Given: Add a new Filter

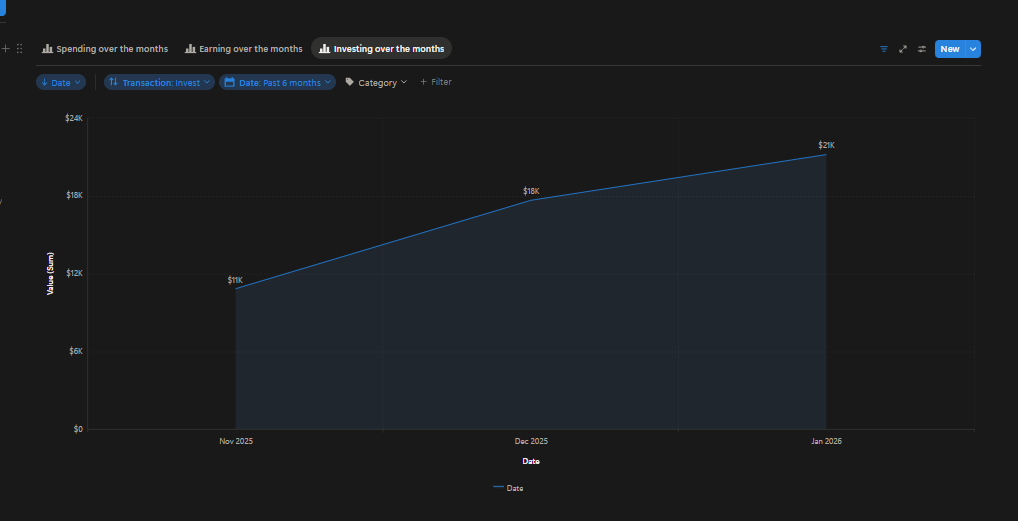Looking at the screenshot, I should click(436, 82).
